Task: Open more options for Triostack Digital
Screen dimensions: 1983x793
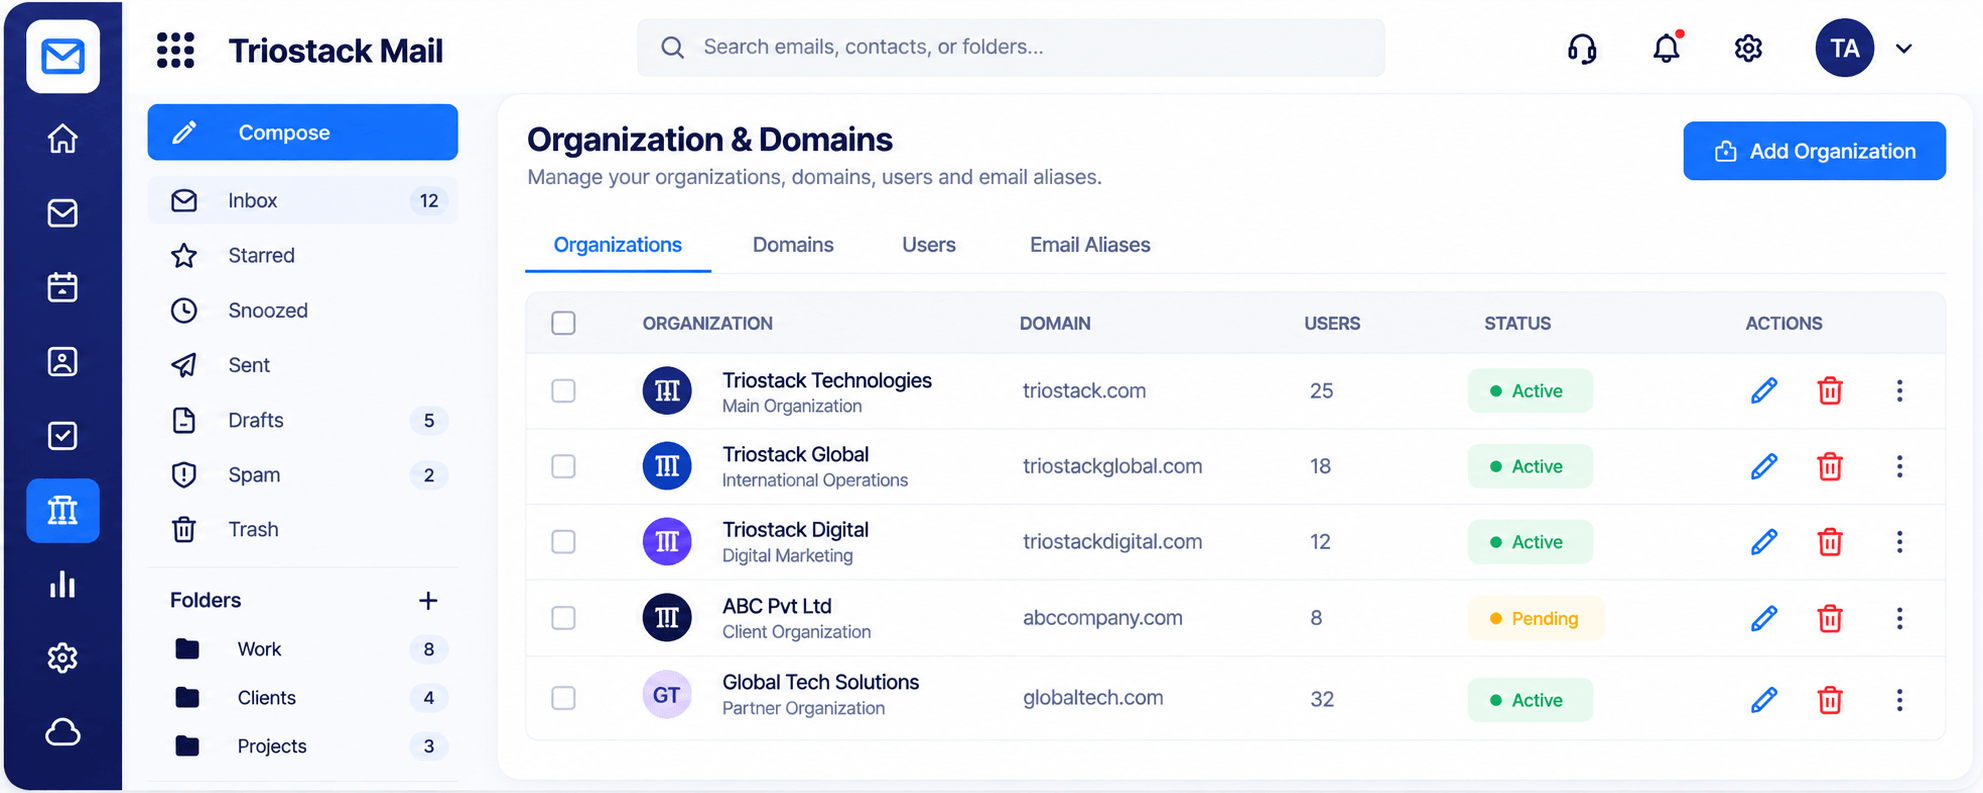Action: [x=1899, y=541]
